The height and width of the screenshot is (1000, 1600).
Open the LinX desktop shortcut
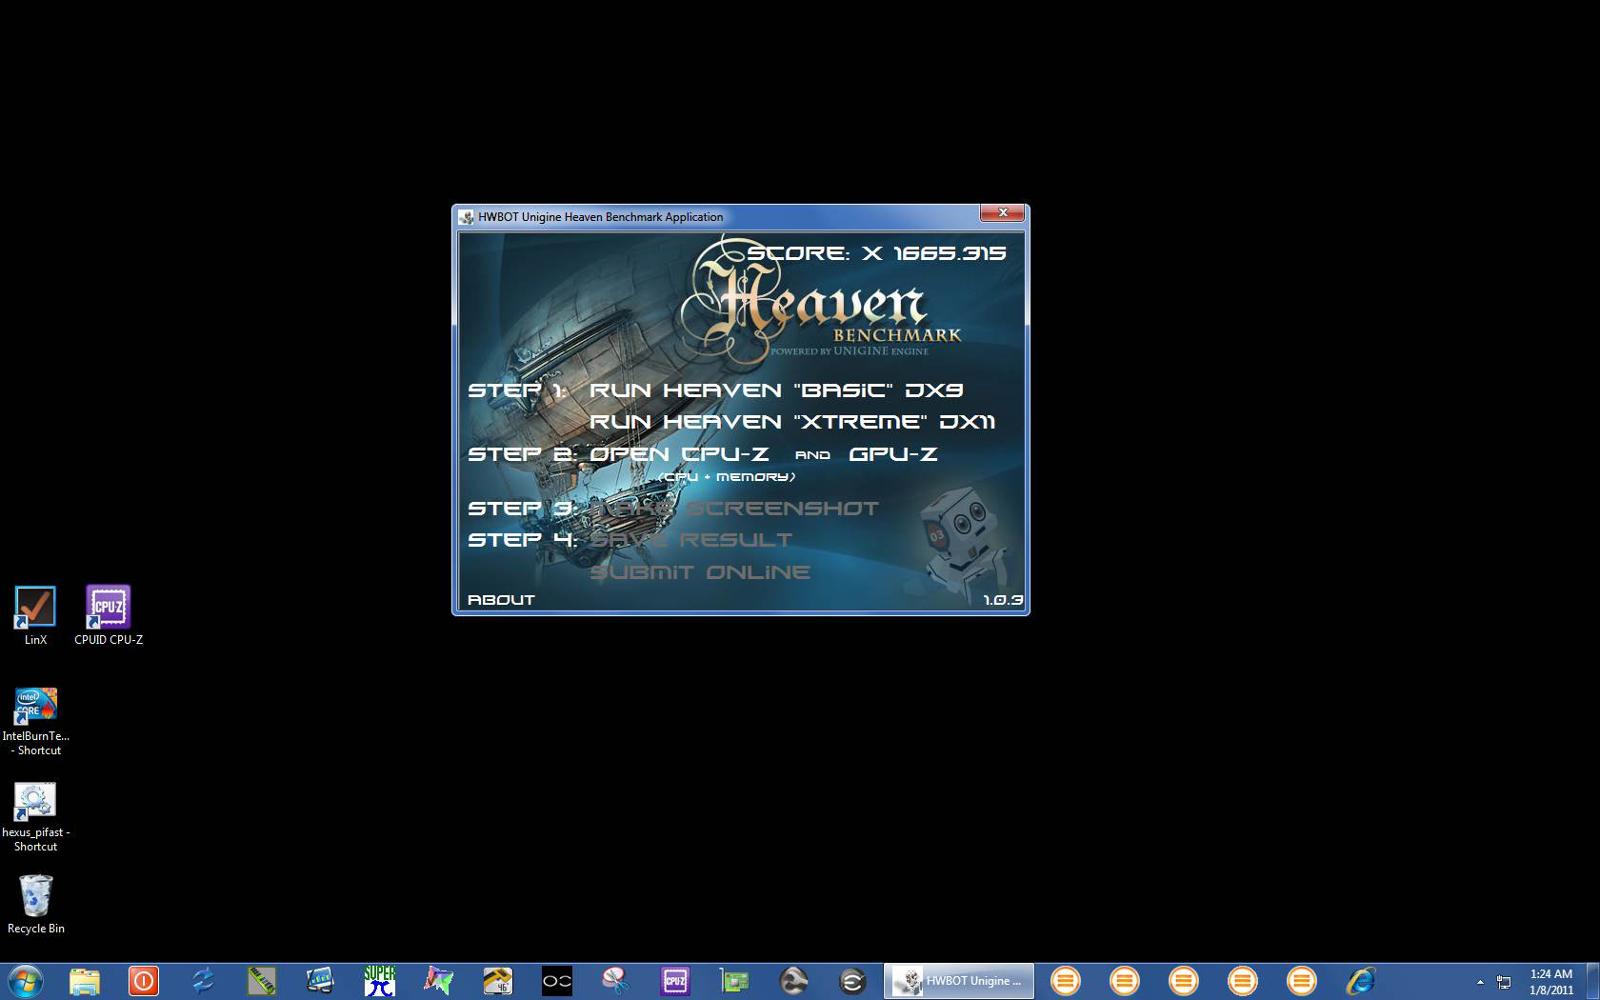point(35,616)
